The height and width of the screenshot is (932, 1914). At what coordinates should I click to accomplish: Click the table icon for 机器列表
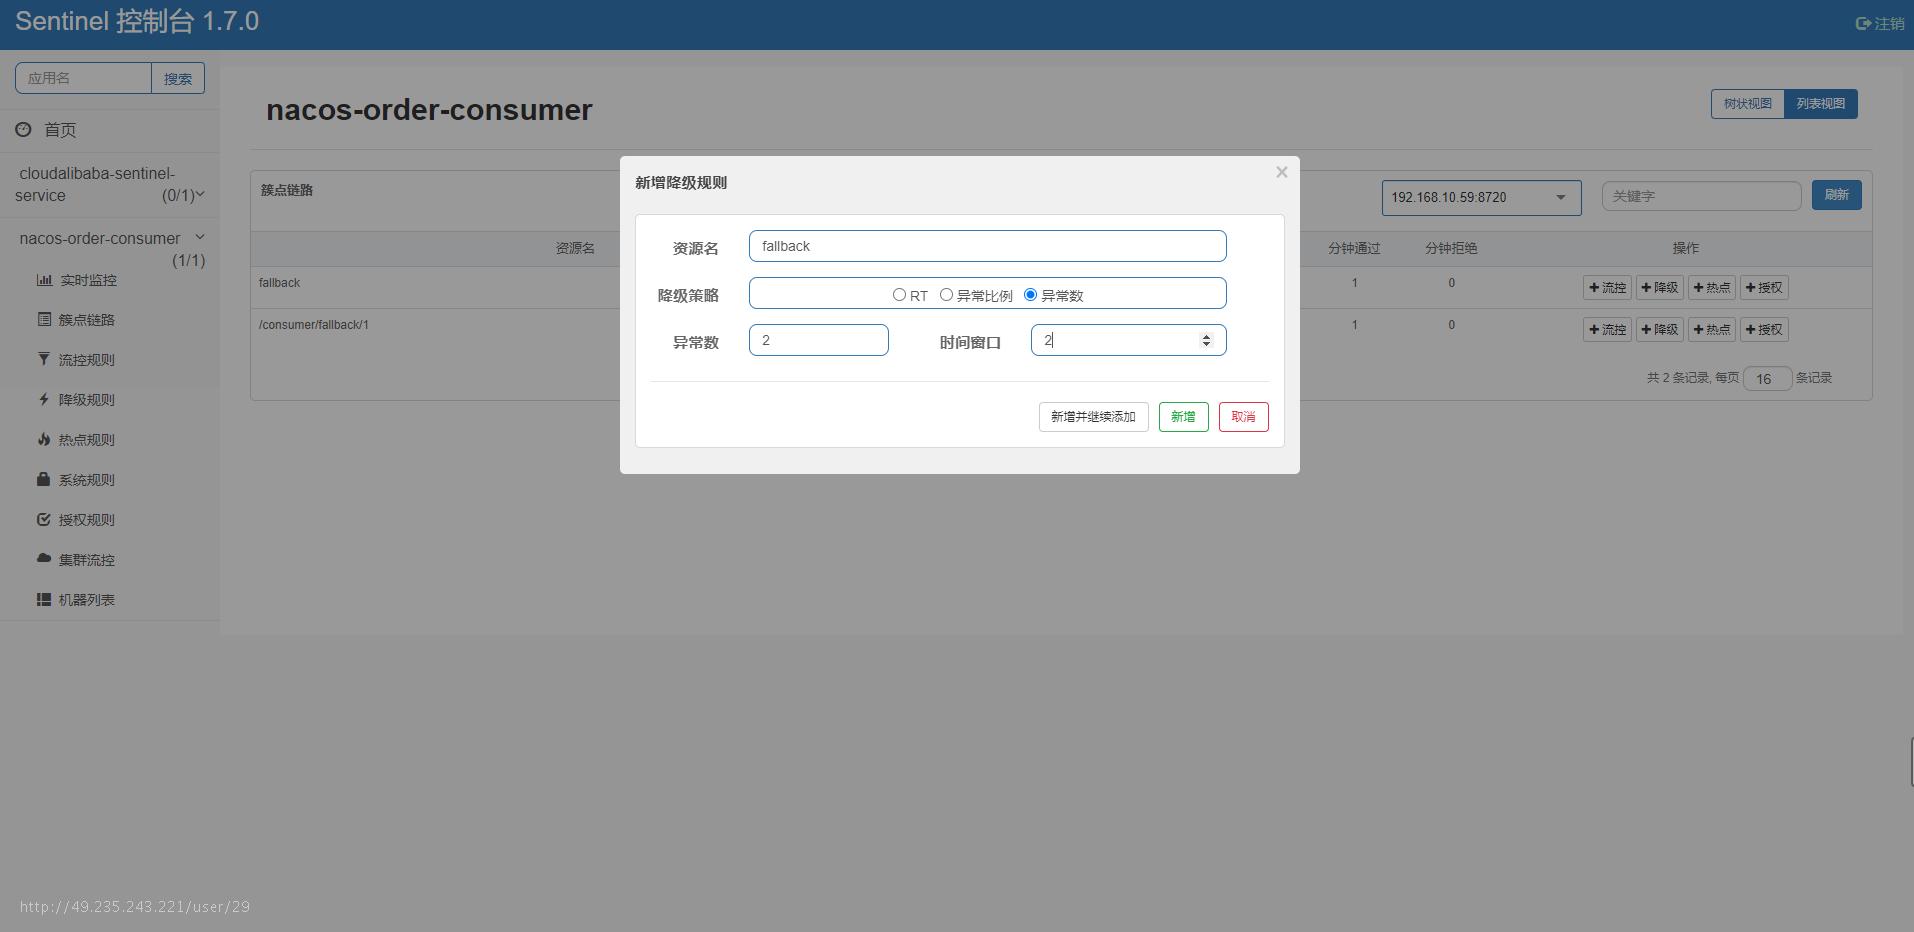pyautogui.click(x=44, y=599)
